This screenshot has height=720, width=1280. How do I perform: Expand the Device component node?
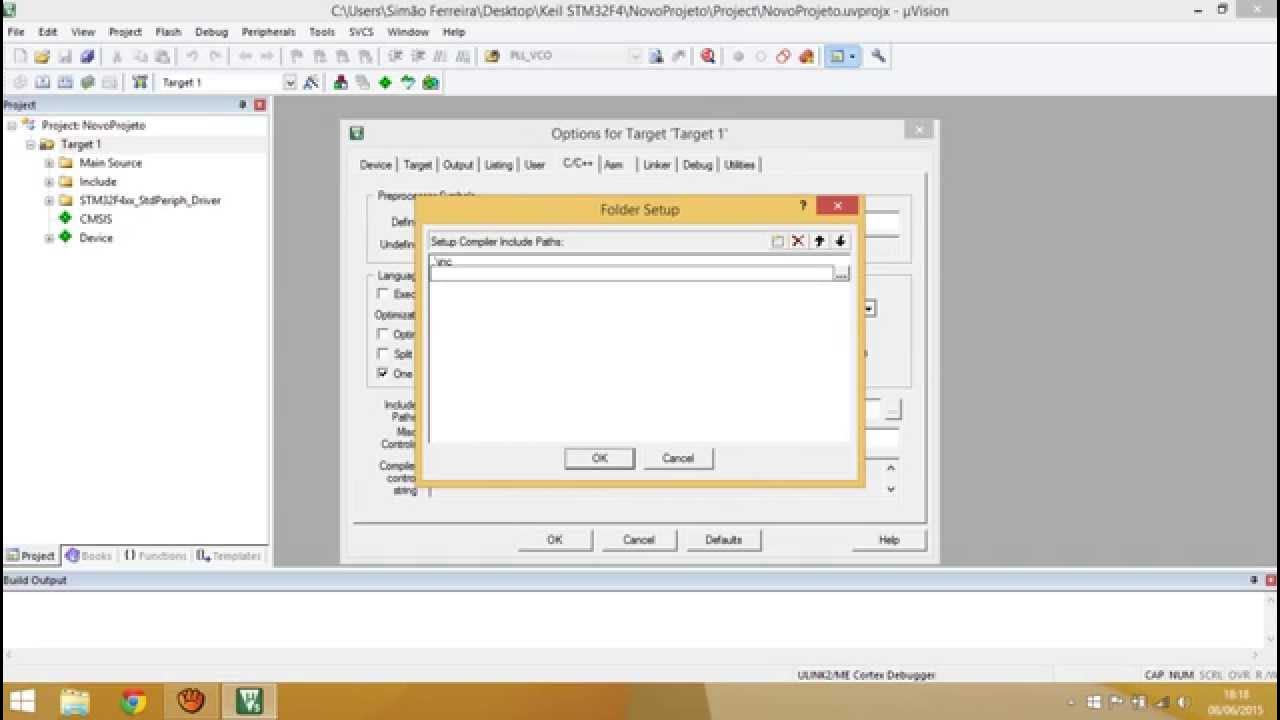click(49, 238)
